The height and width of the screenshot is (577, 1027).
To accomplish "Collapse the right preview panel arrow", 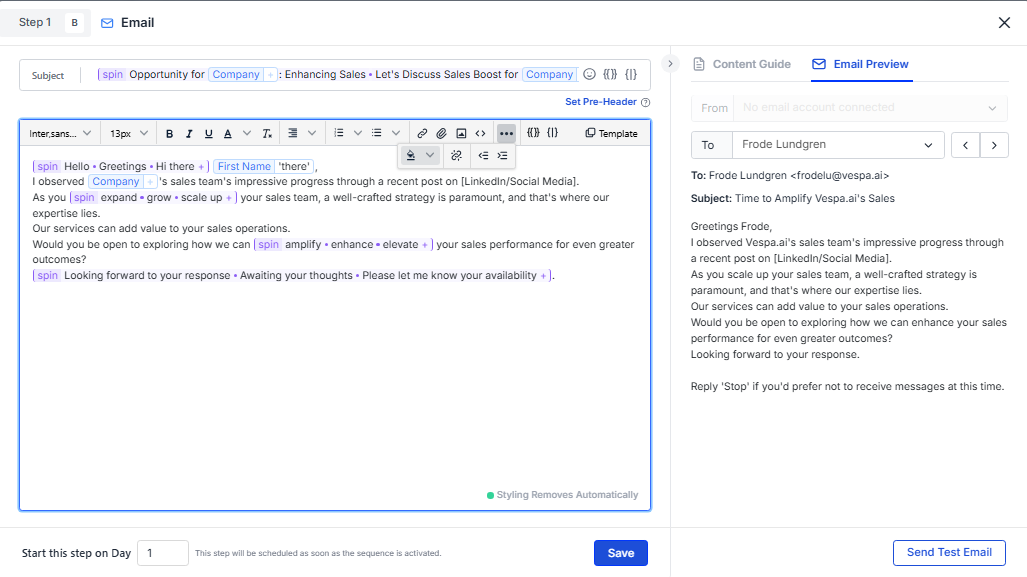I will 670,64.
